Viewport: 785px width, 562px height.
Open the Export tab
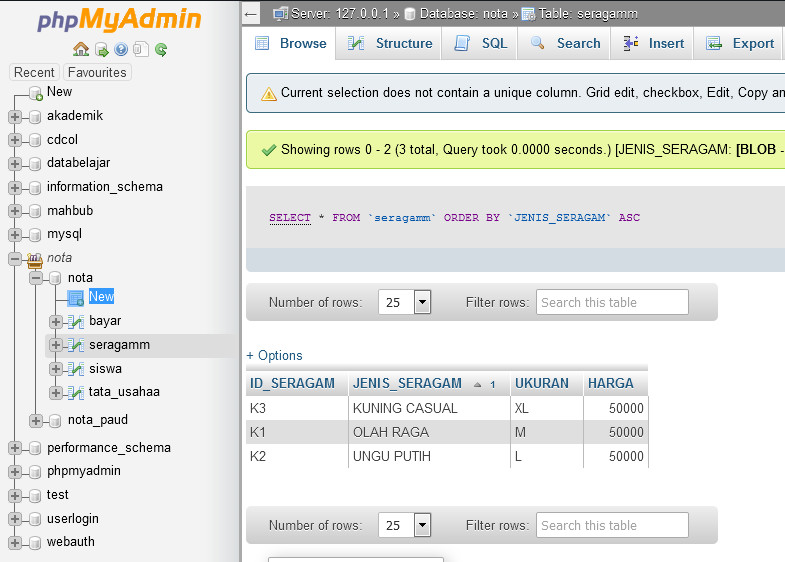(739, 44)
